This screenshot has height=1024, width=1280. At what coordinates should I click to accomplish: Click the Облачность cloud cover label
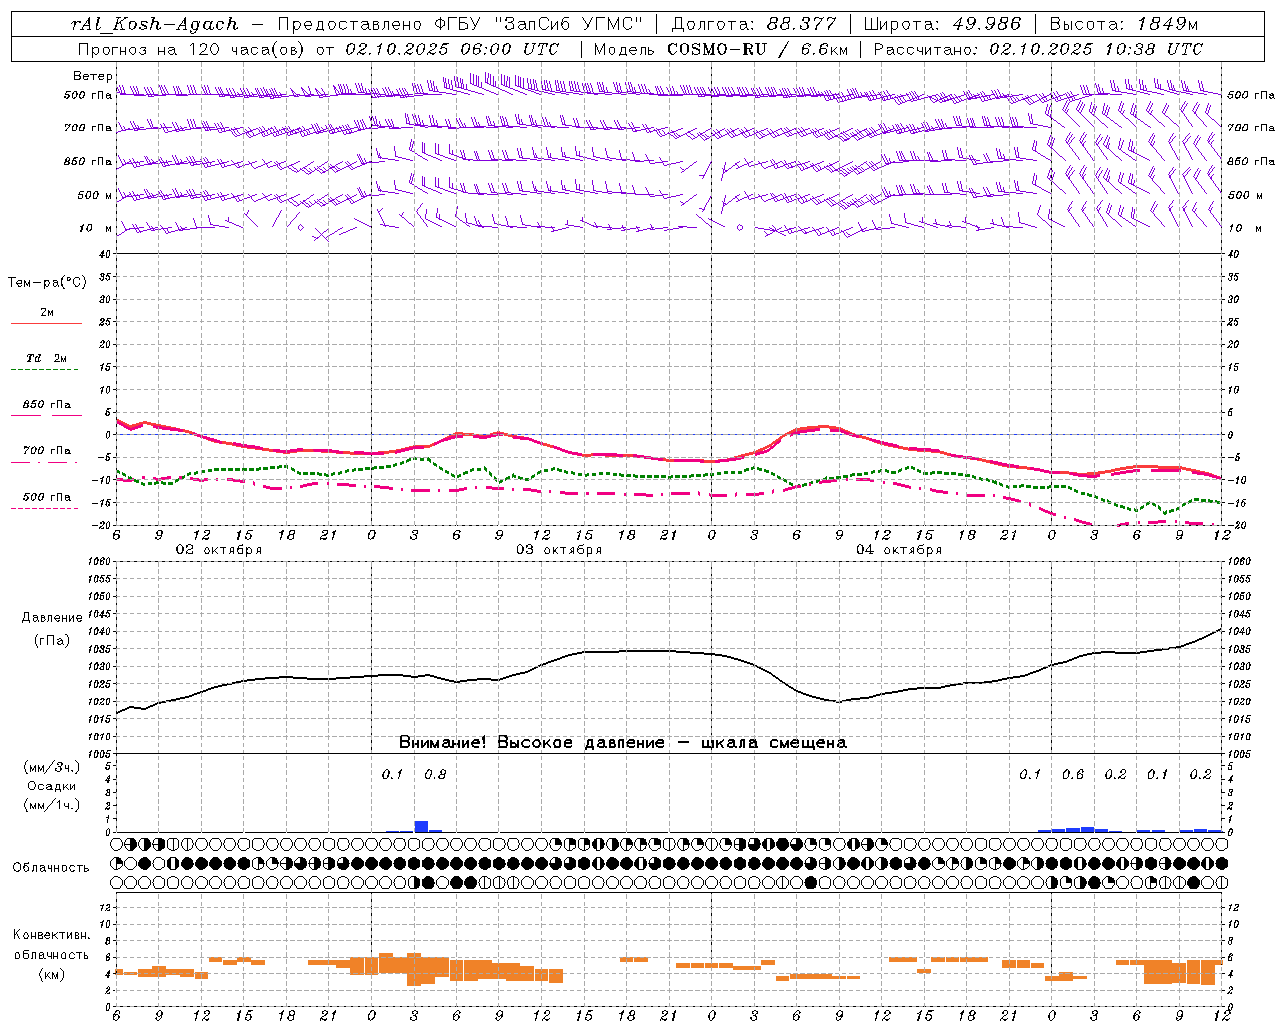[51, 868]
